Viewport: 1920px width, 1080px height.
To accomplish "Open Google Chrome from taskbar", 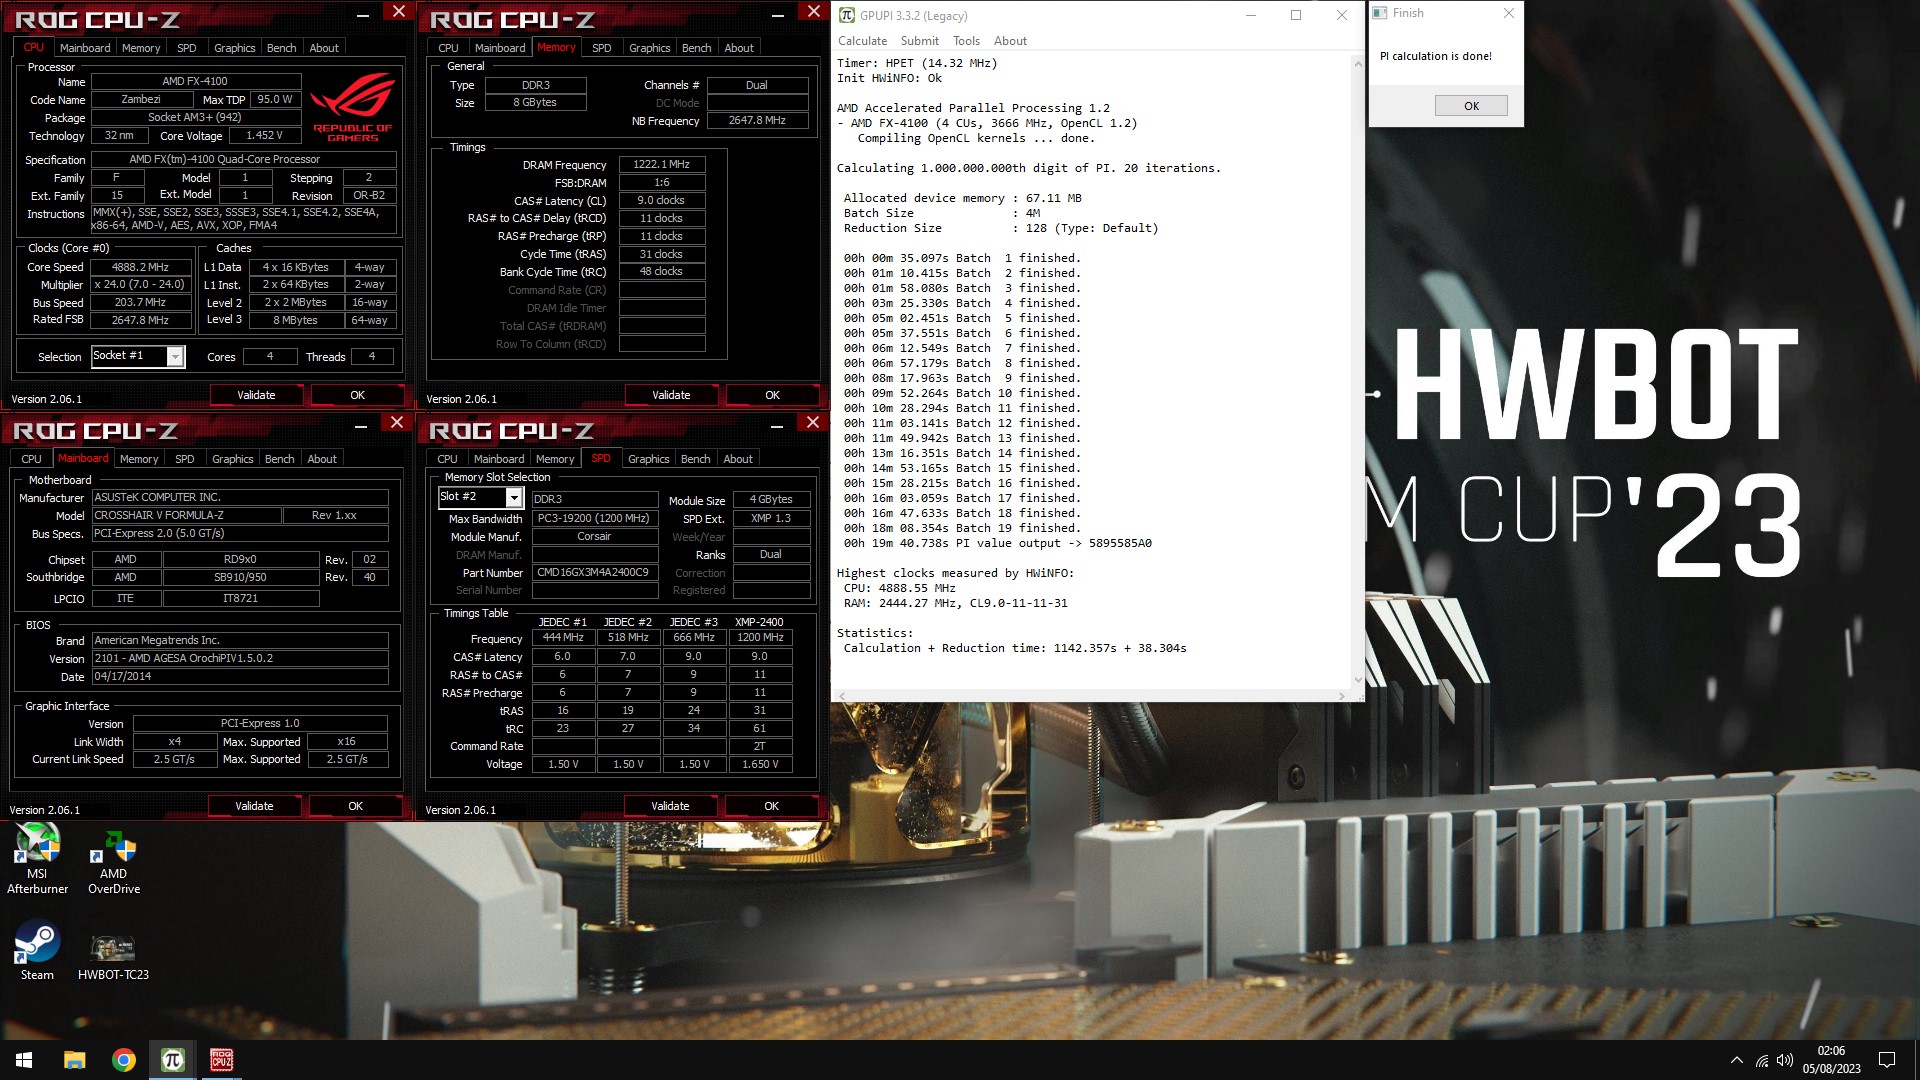I will [123, 1060].
